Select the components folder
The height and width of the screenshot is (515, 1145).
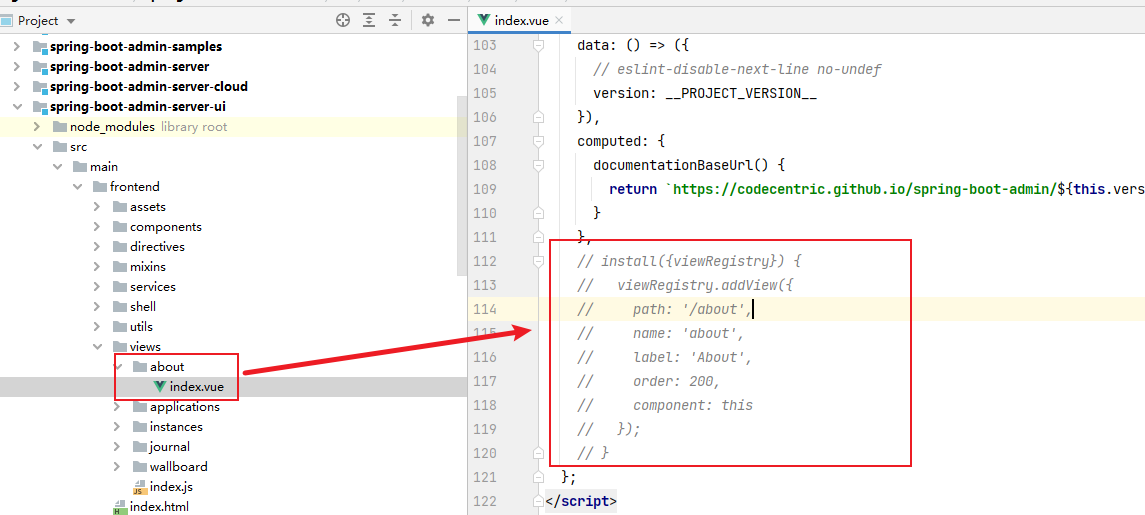coord(165,227)
